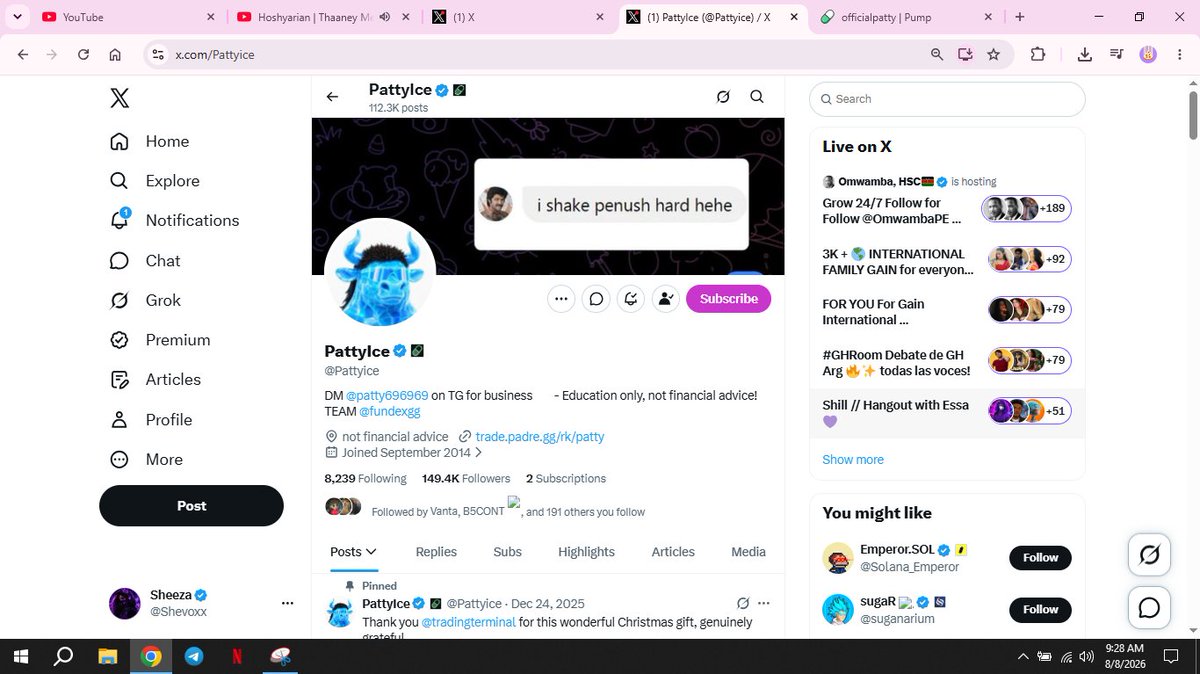Switch to the Media tab

click(x=748, y=552)
